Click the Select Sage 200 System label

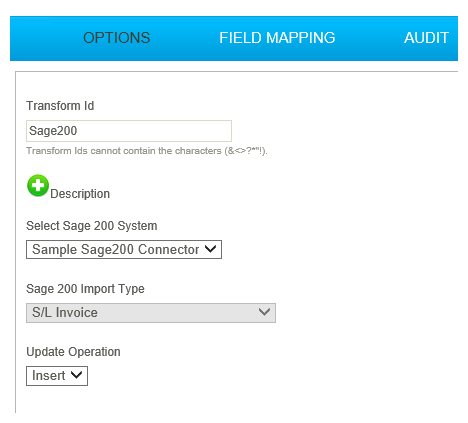tap(92, 226)
